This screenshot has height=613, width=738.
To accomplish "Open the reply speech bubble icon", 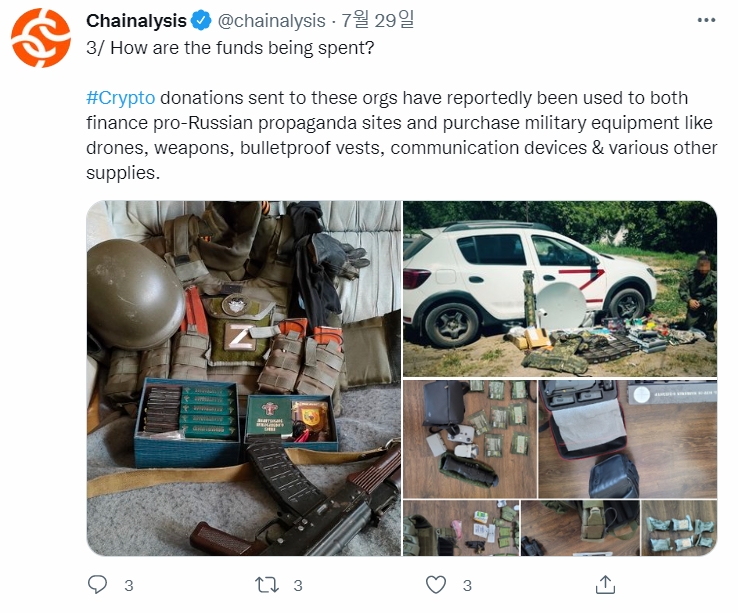I will coord(97,585).
